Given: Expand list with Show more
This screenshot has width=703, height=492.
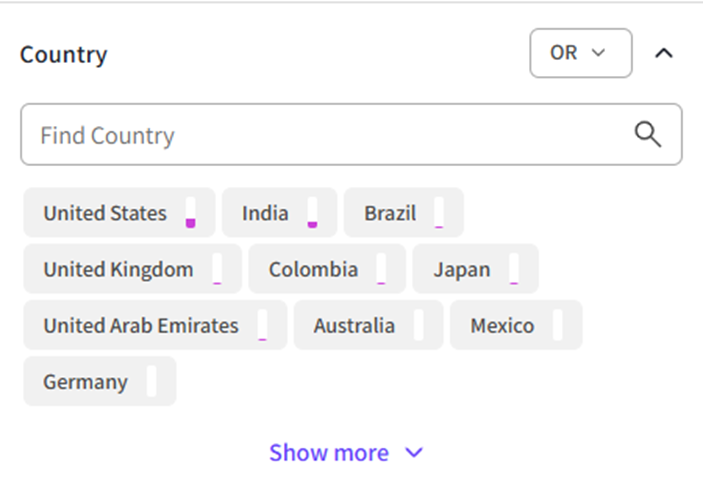Looking at the screenshot, I should tap(345, 453).
